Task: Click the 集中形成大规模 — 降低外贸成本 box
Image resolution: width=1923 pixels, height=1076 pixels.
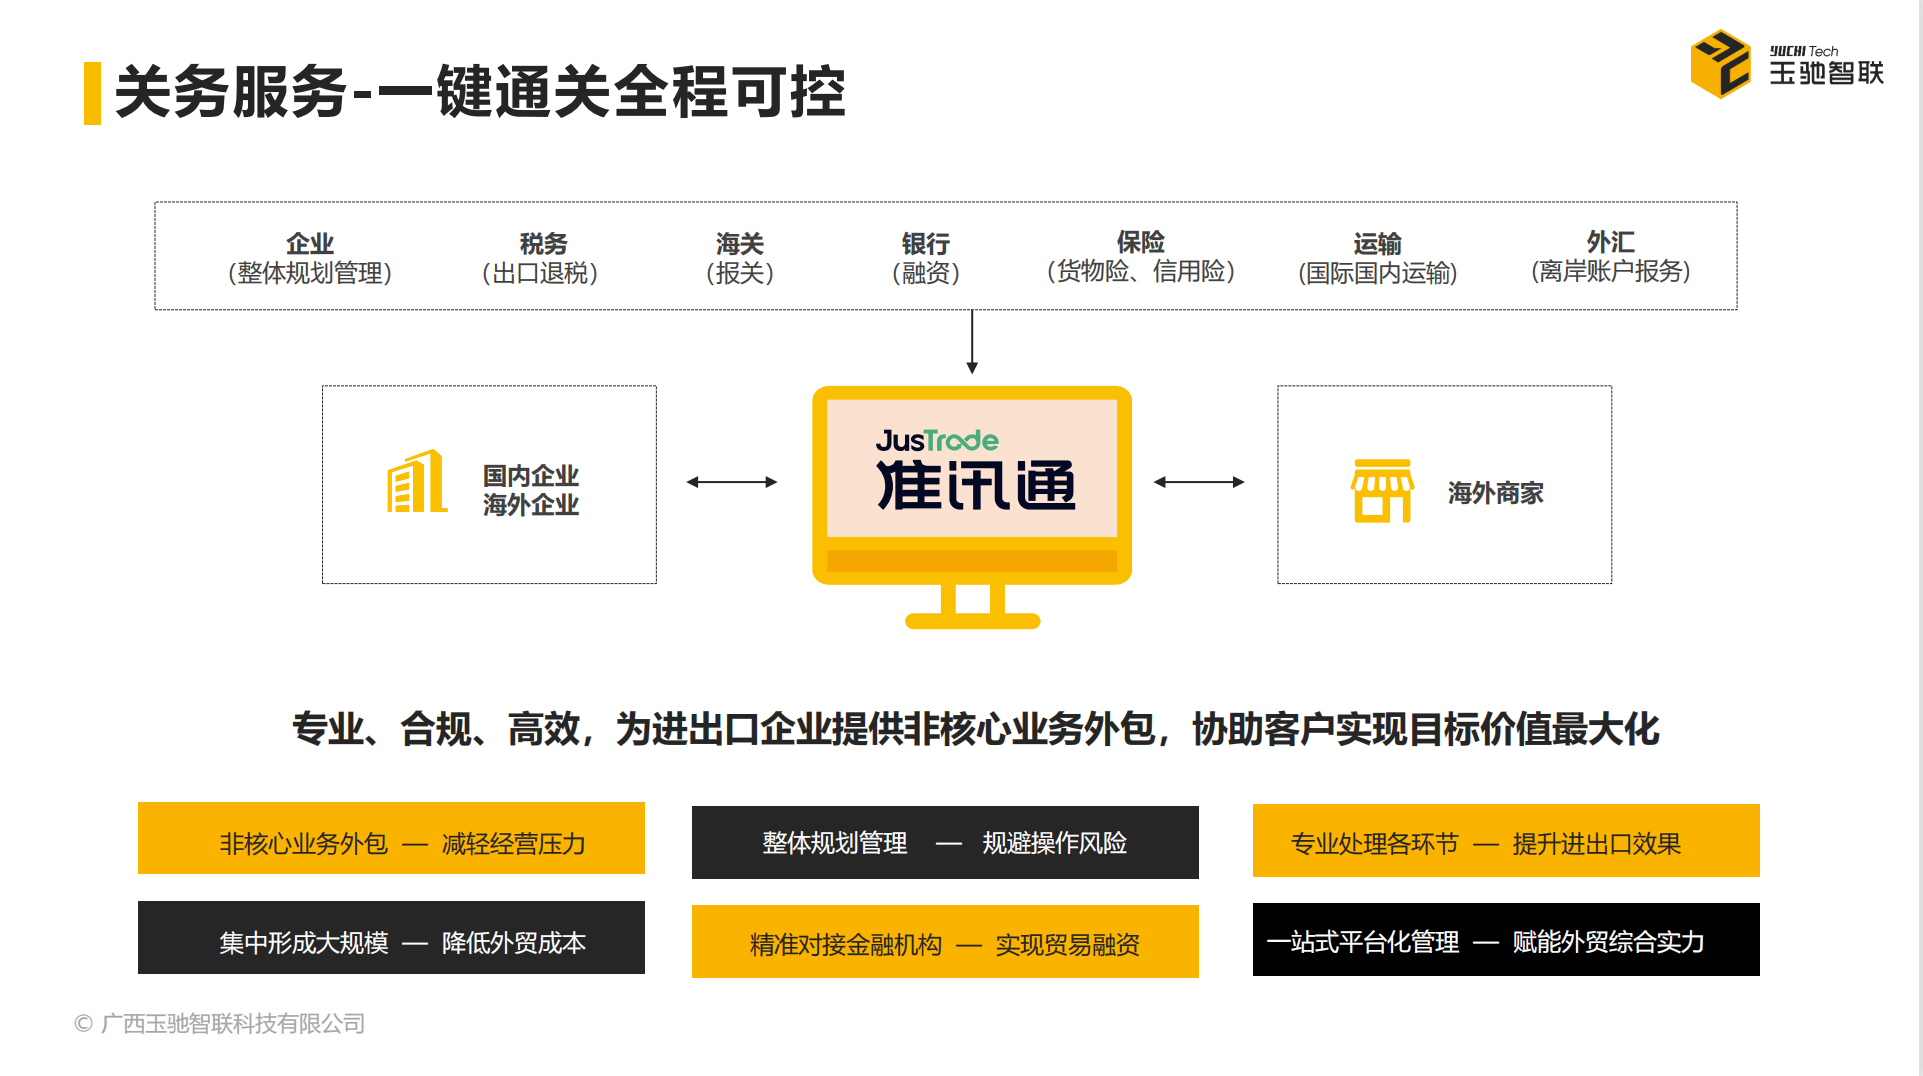Action: click(391, 938)
